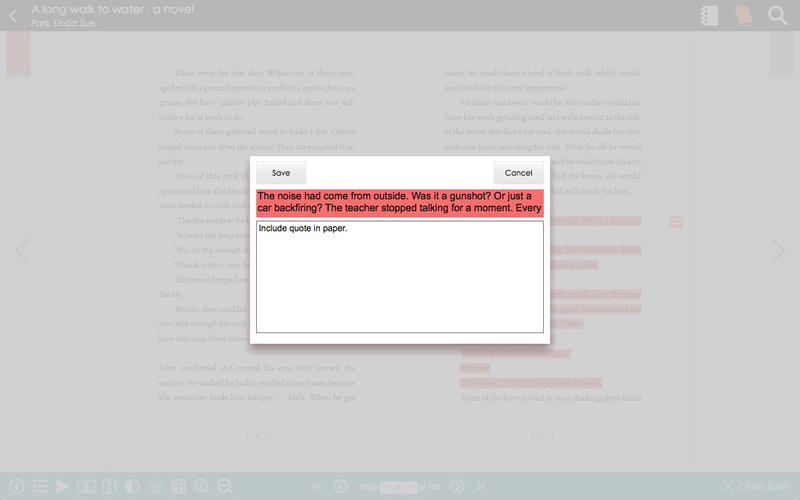Open search with the magnifier icon

(x=778, y=15)
